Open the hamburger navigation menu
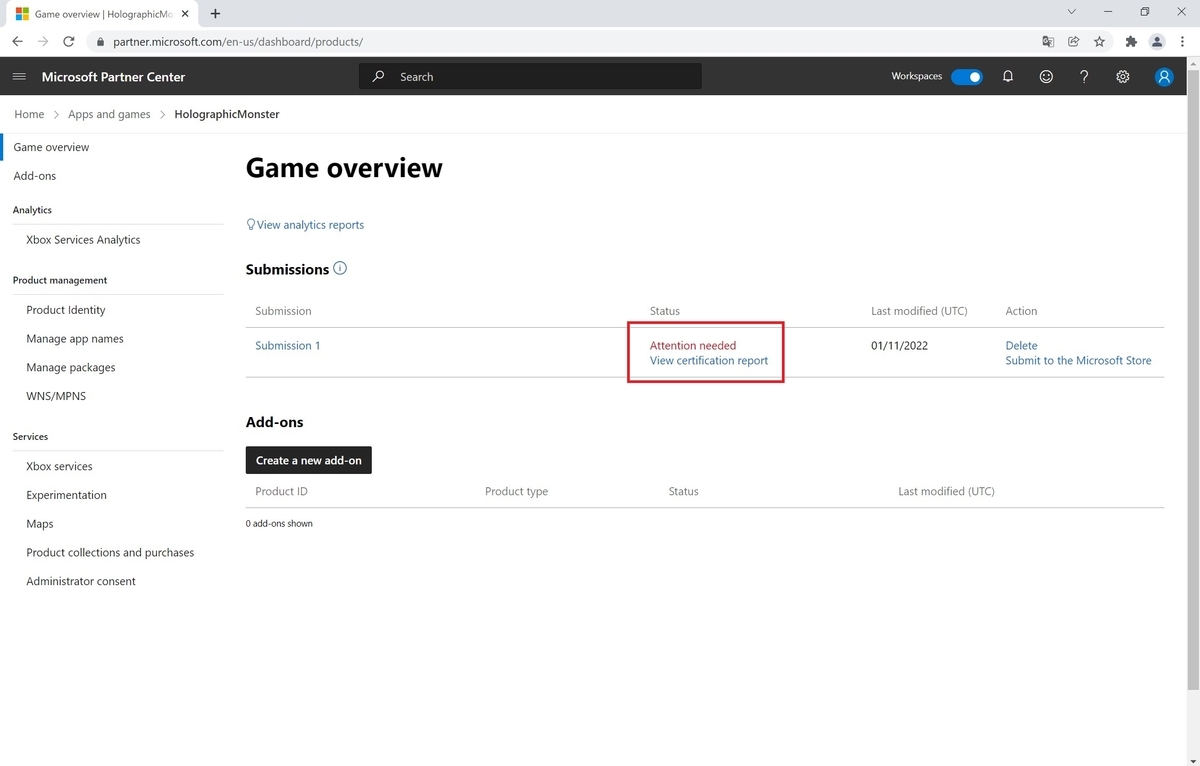Screen dimensions: 1200x766 coord(19,77)
